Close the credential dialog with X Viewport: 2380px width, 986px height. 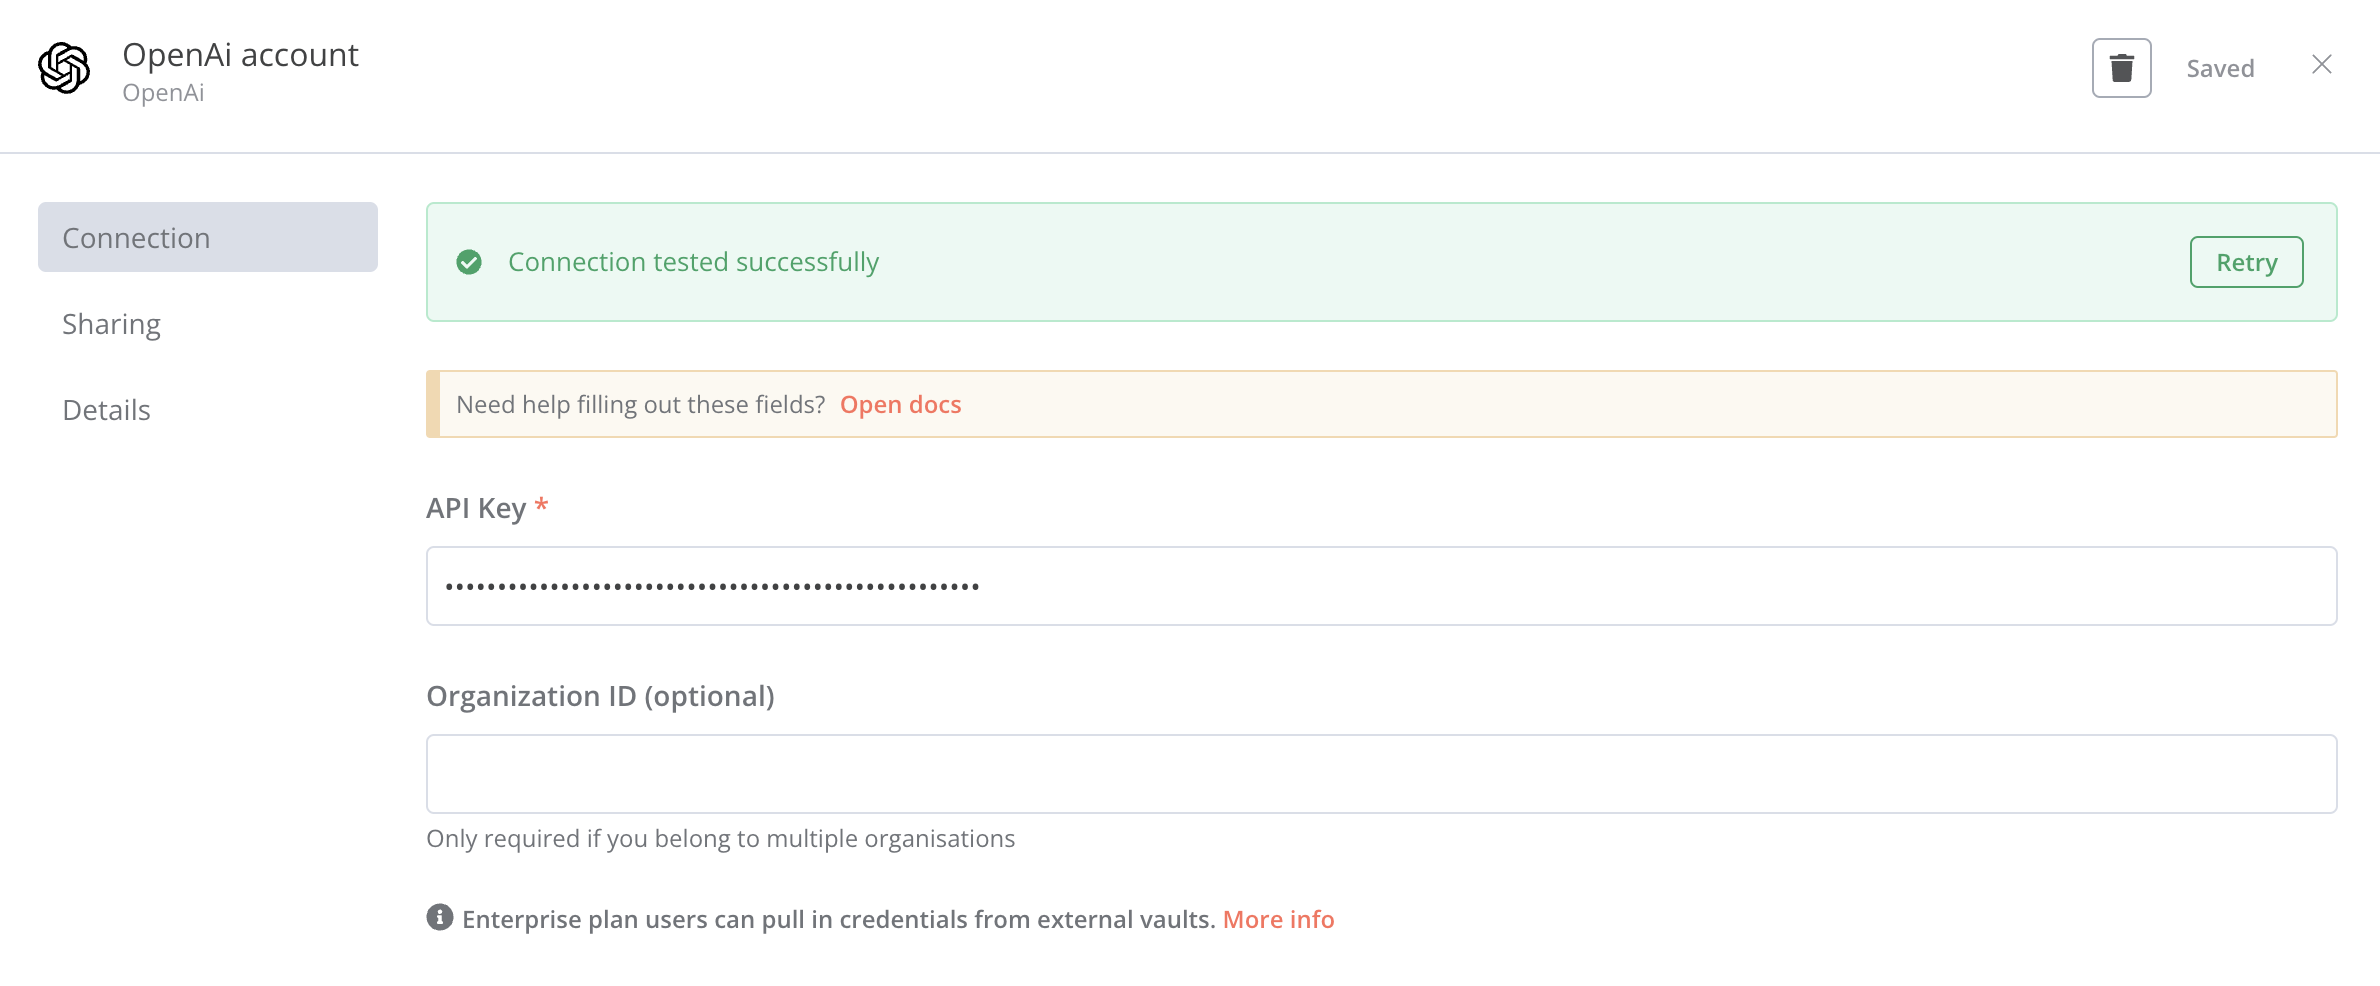coord(2322,65)
